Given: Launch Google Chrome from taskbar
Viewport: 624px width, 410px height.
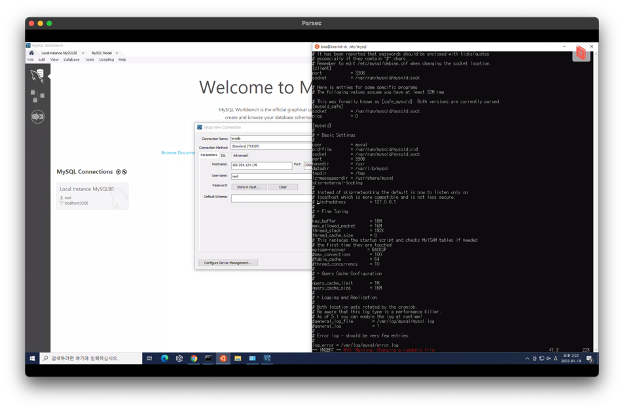Looking at the screenshot, I should pos(194,358).
